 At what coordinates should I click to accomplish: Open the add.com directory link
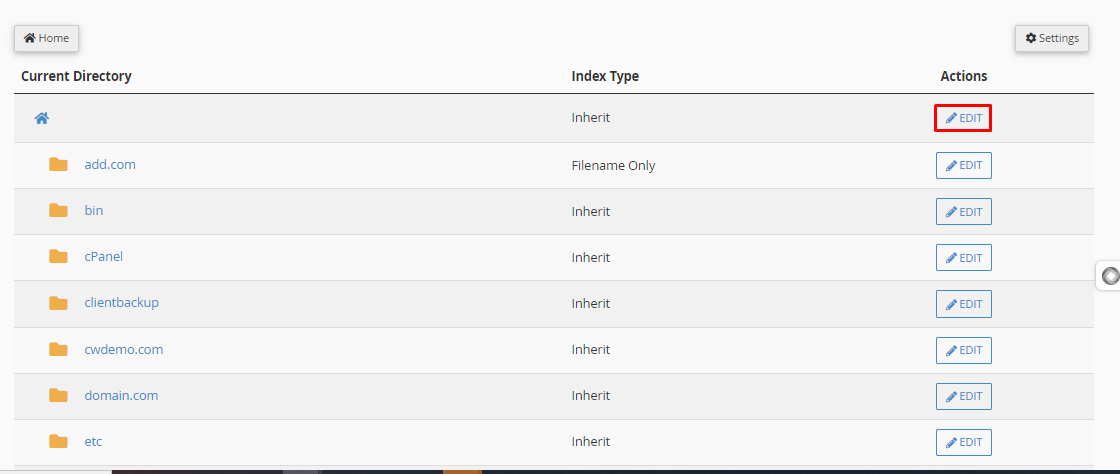[110, 164]
